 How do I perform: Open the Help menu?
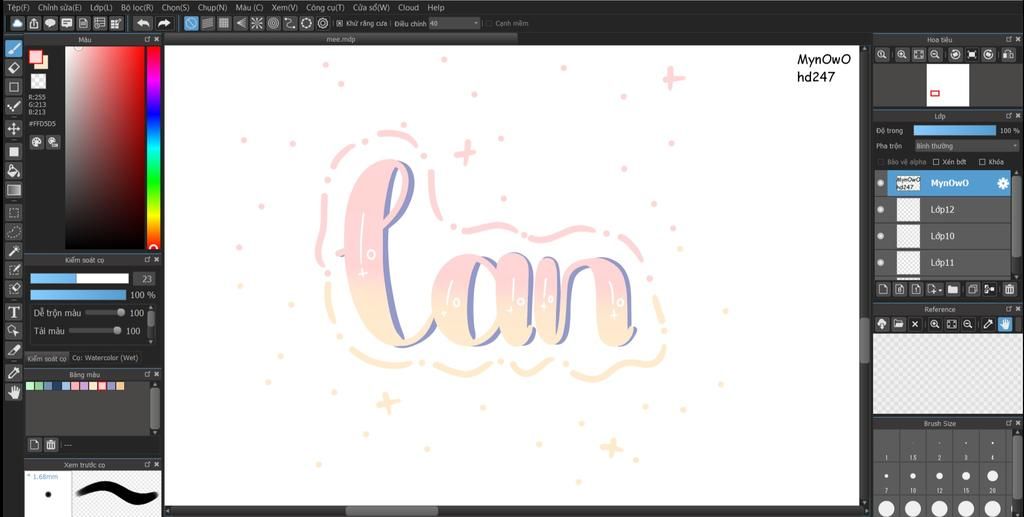coord(436,7)
